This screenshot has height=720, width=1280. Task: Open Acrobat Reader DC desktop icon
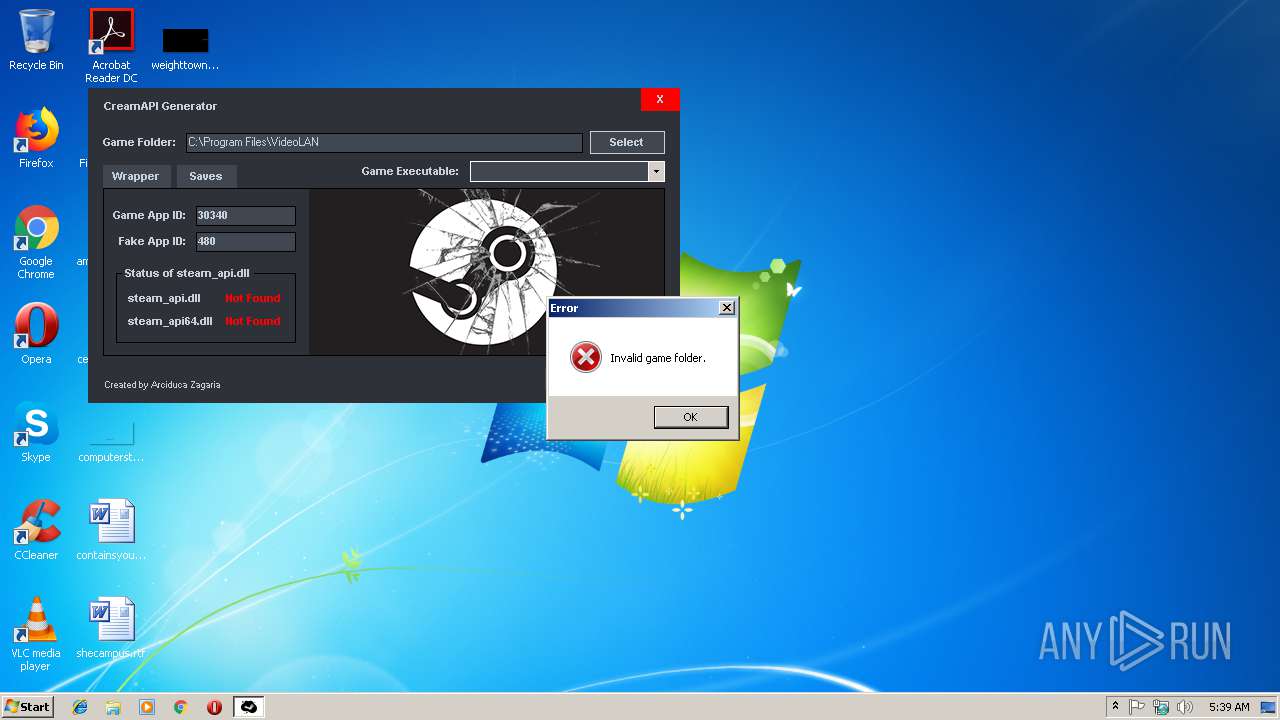pos(111,46)
